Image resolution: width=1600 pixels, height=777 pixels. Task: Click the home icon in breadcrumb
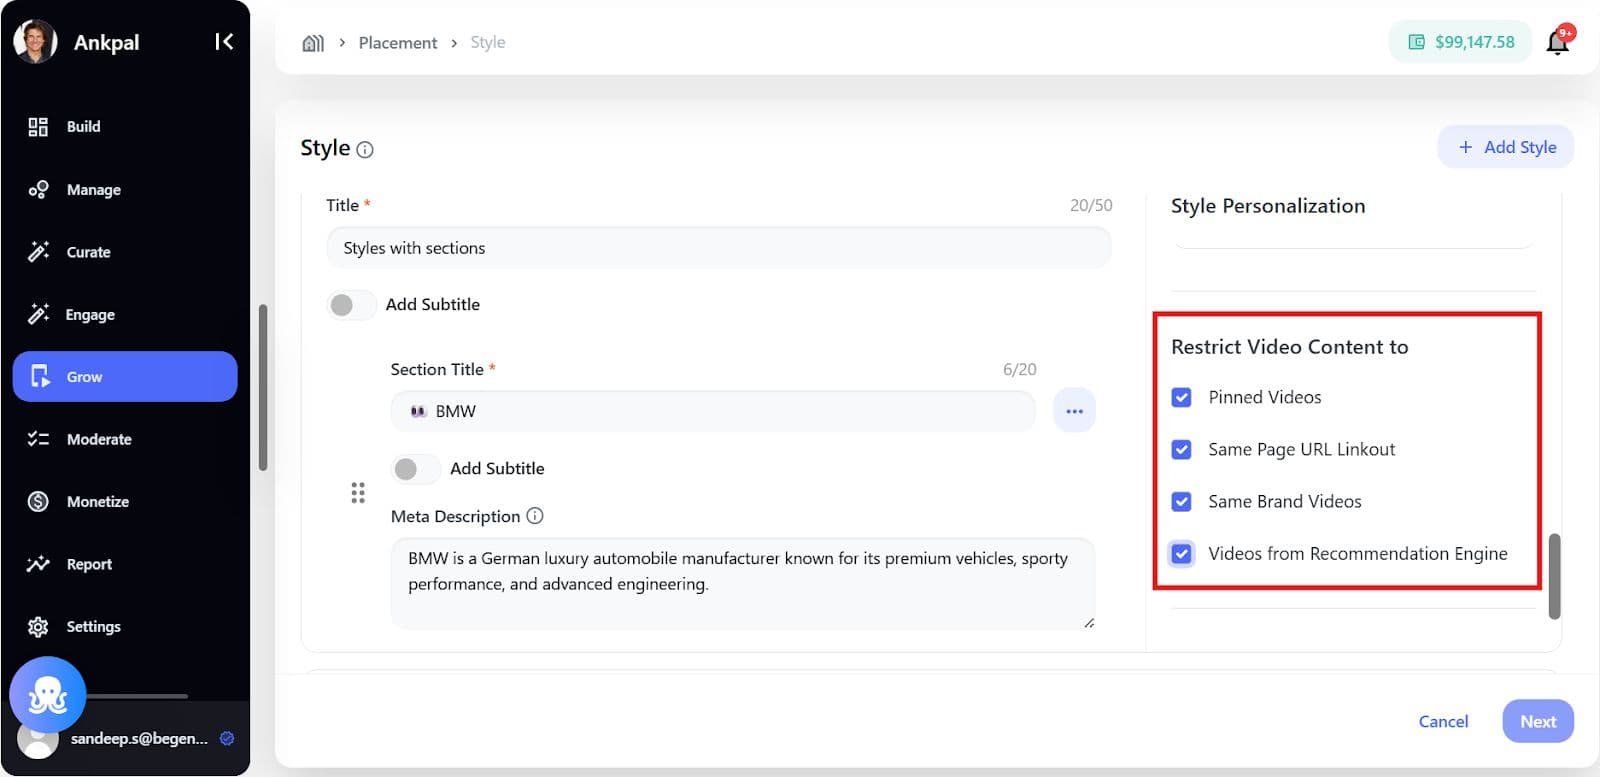(313, 43)
